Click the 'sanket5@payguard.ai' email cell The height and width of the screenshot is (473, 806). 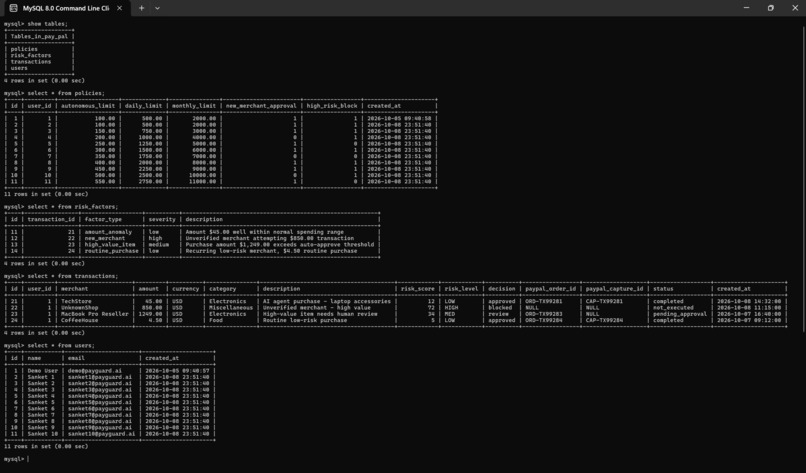point(100,402)
